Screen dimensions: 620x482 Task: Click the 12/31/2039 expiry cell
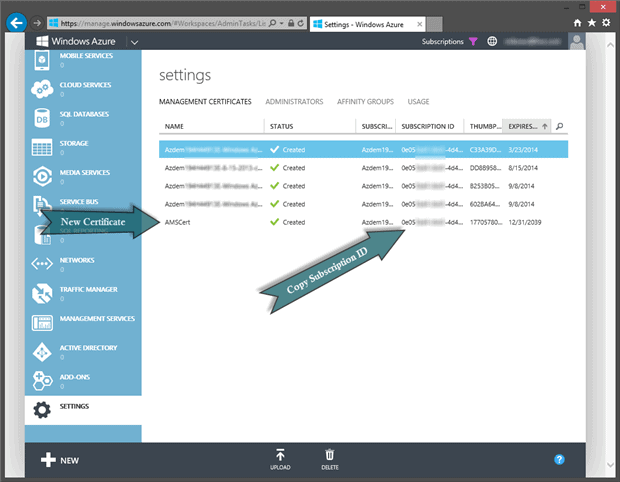coord(525,222)
